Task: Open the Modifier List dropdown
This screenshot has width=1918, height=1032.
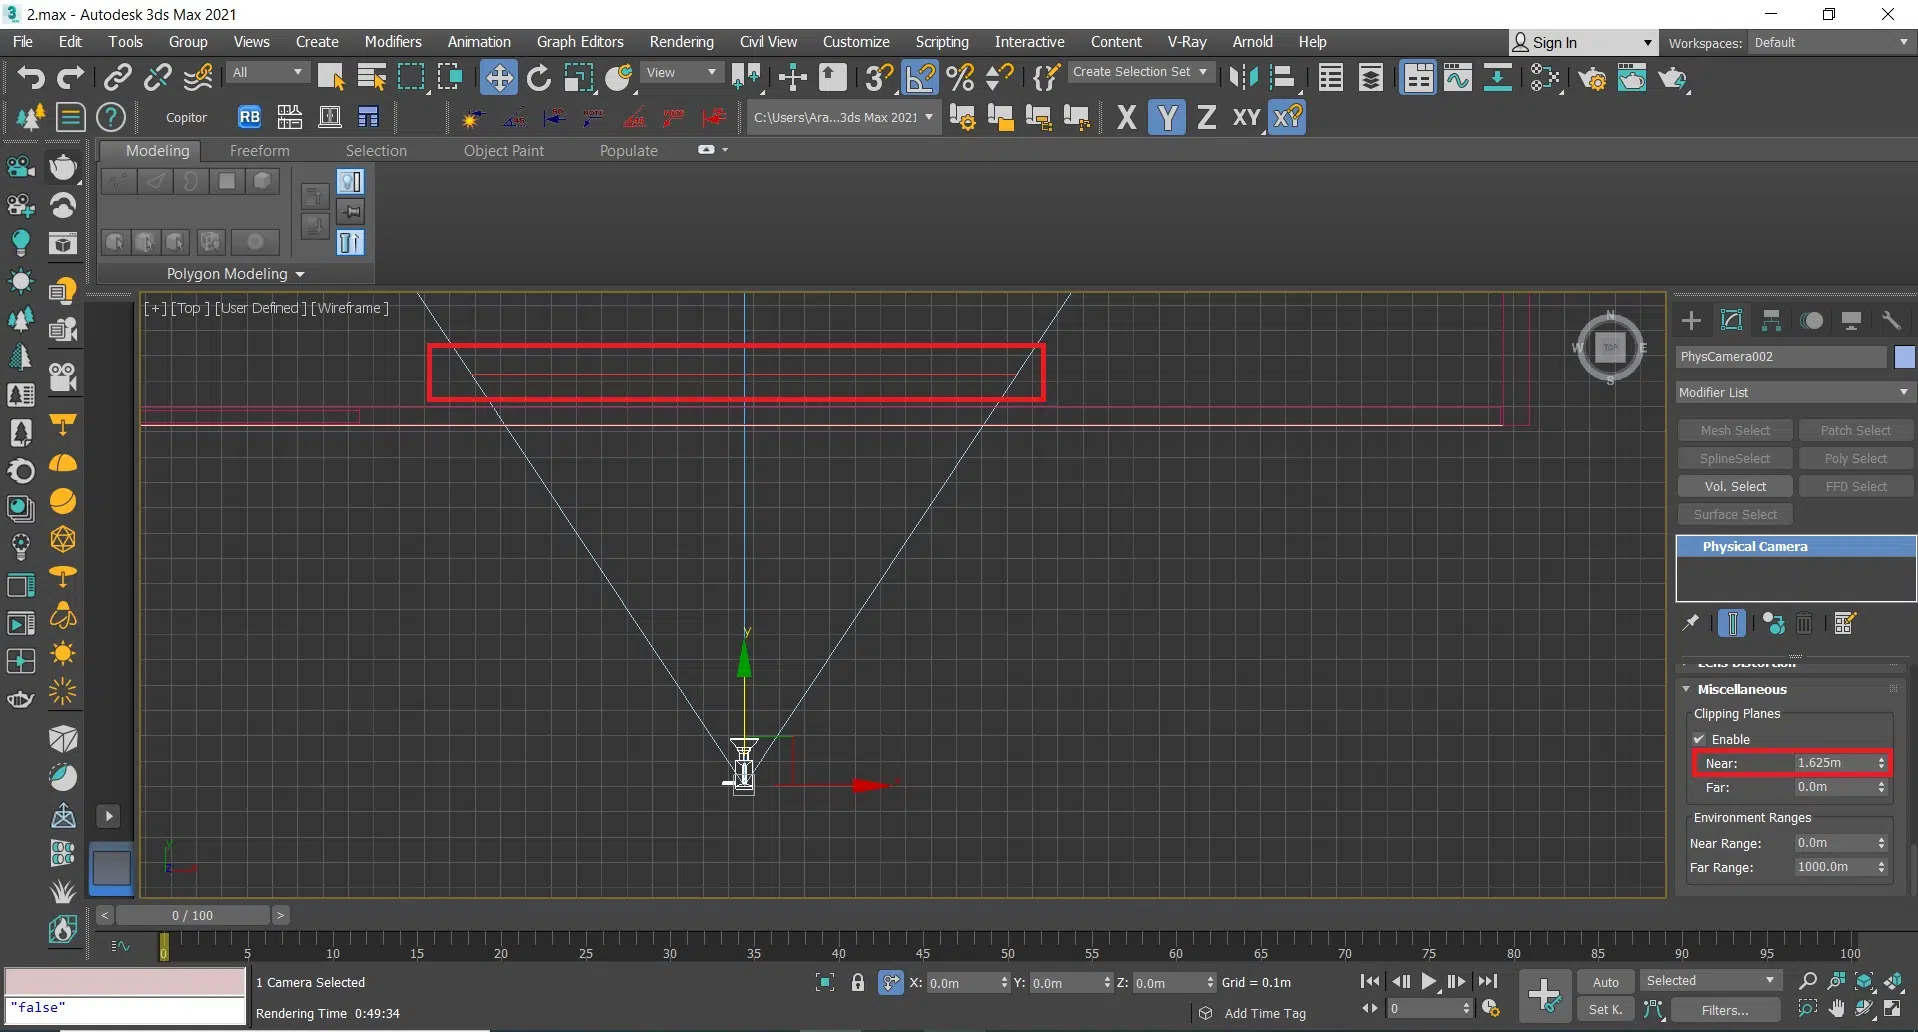Action: click(x=1794, y=392)
